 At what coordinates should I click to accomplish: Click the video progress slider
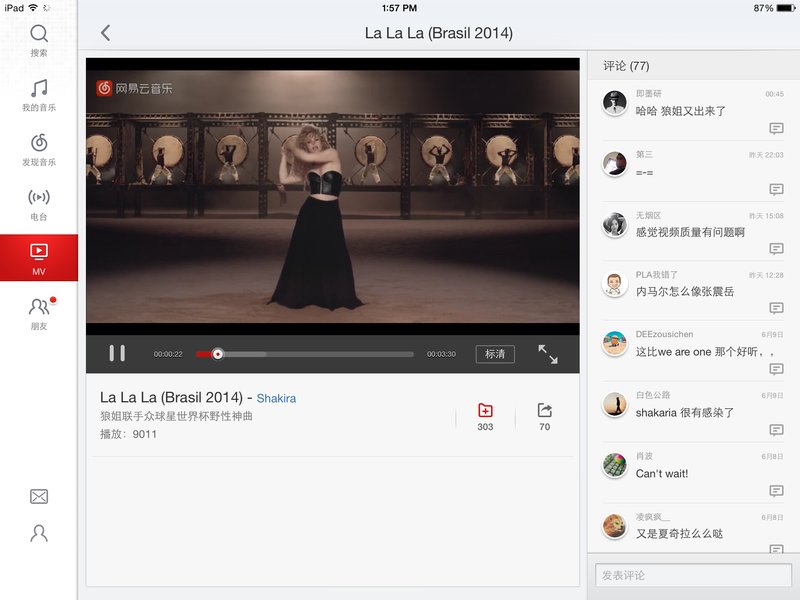(305, 354)
